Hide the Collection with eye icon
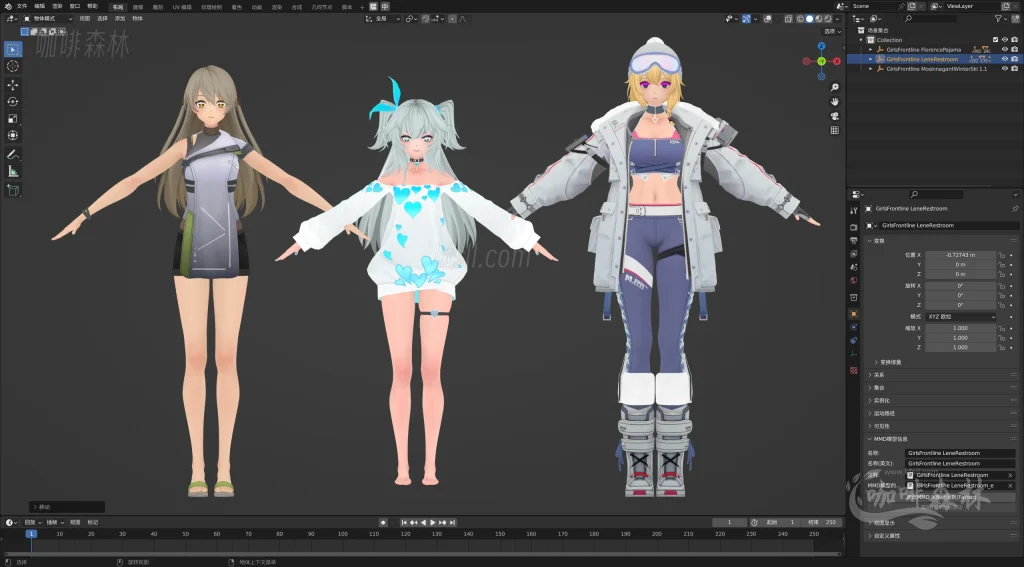This screenshot has width=1024, height=567. pyautogui.click(x=1004, y=40)
